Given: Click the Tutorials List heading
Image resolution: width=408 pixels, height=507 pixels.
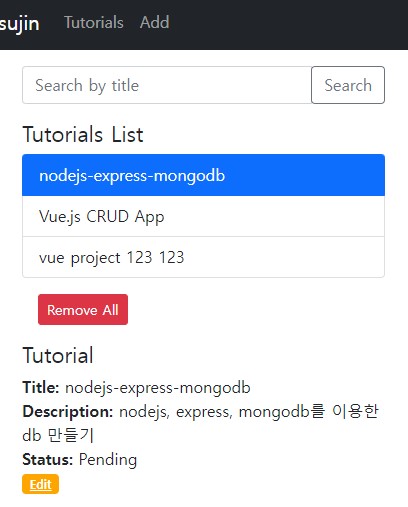Looking at the screenshot, I should coord(83,134).
